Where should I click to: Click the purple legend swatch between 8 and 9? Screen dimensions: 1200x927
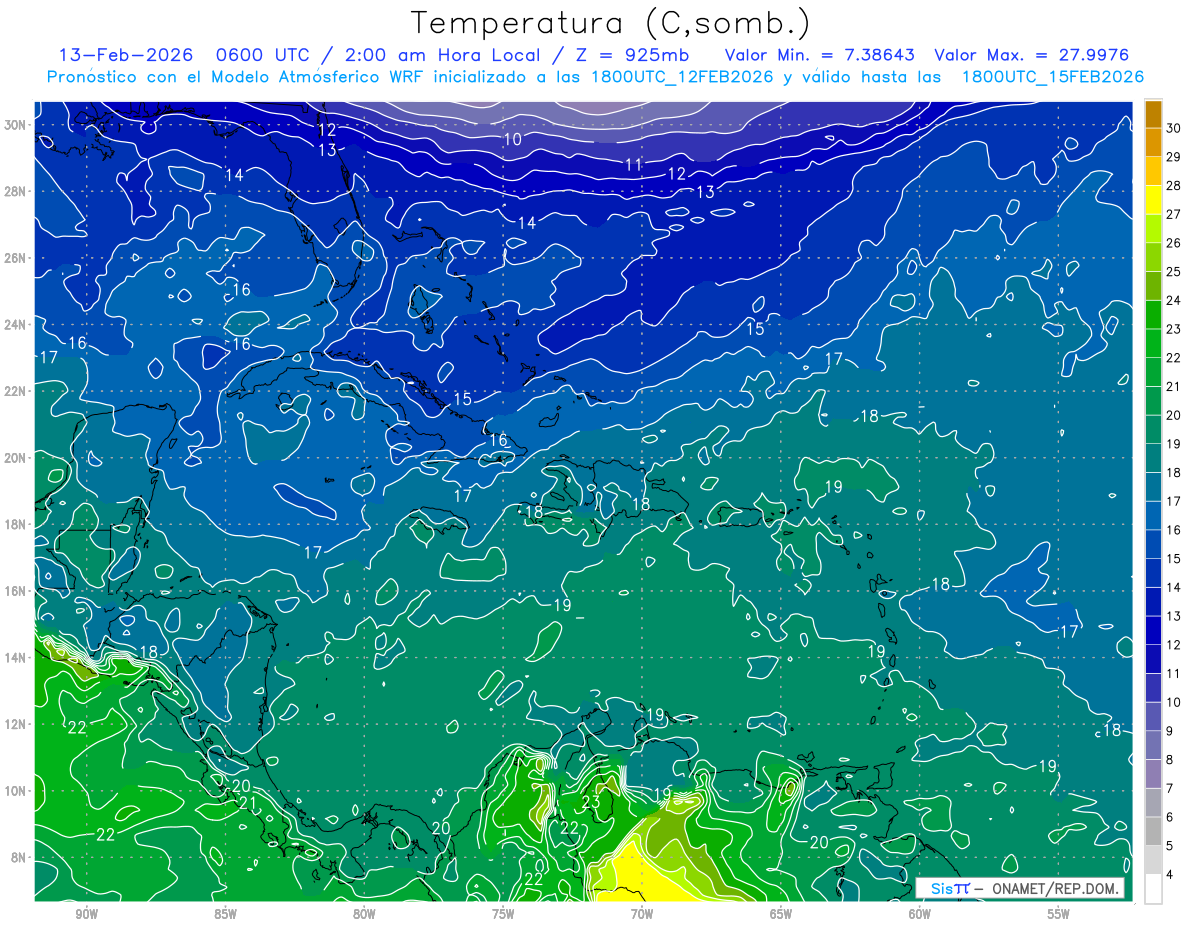click(1153, 745)
